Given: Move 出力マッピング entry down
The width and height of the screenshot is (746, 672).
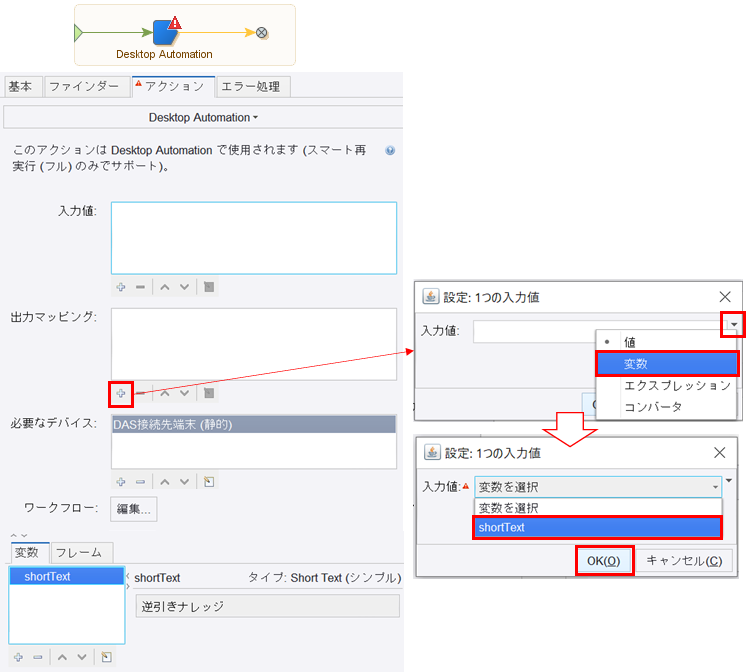Looking at the screenshot, I should (185, 394).
